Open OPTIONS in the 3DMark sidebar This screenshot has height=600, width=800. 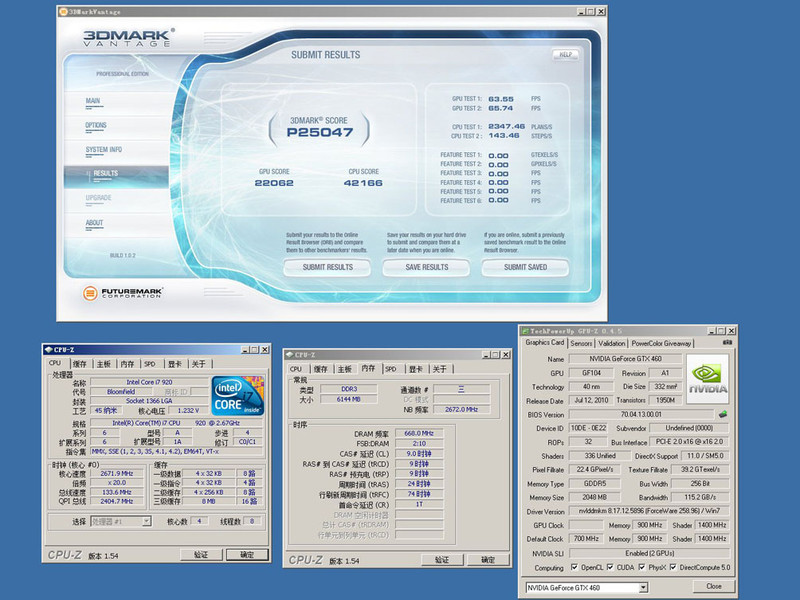pos(96,125)
